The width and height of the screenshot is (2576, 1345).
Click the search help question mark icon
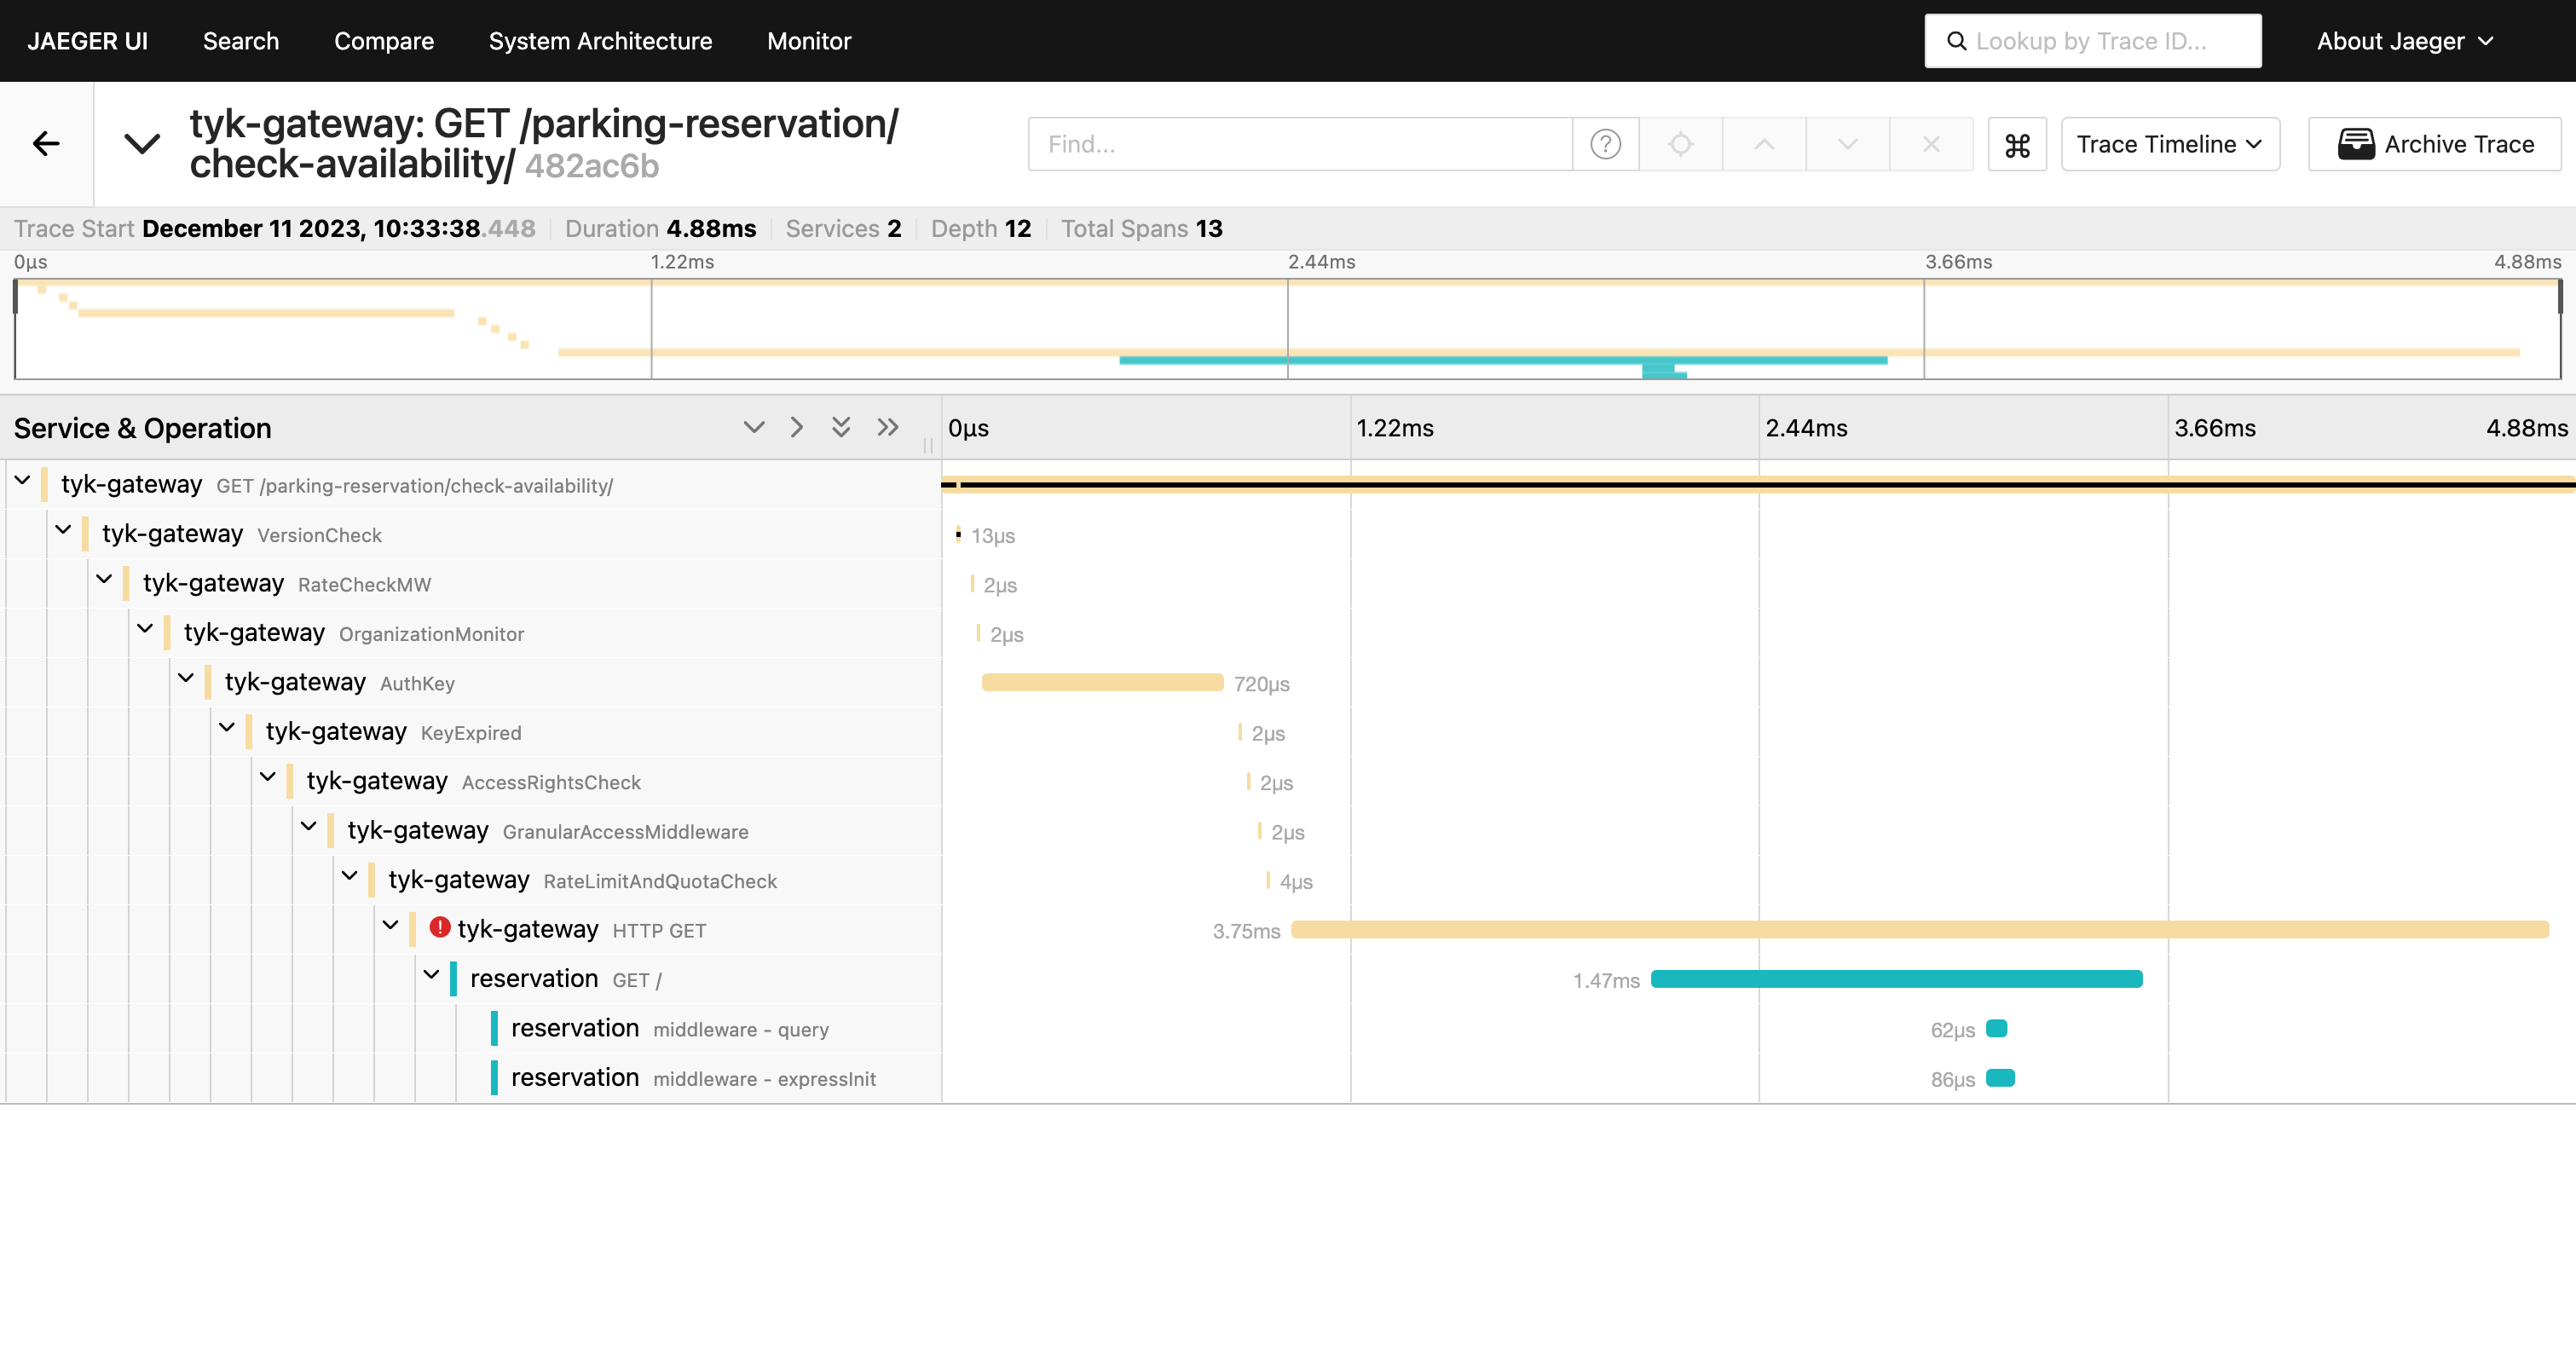pyautogui.click(x=1605, y=145)
